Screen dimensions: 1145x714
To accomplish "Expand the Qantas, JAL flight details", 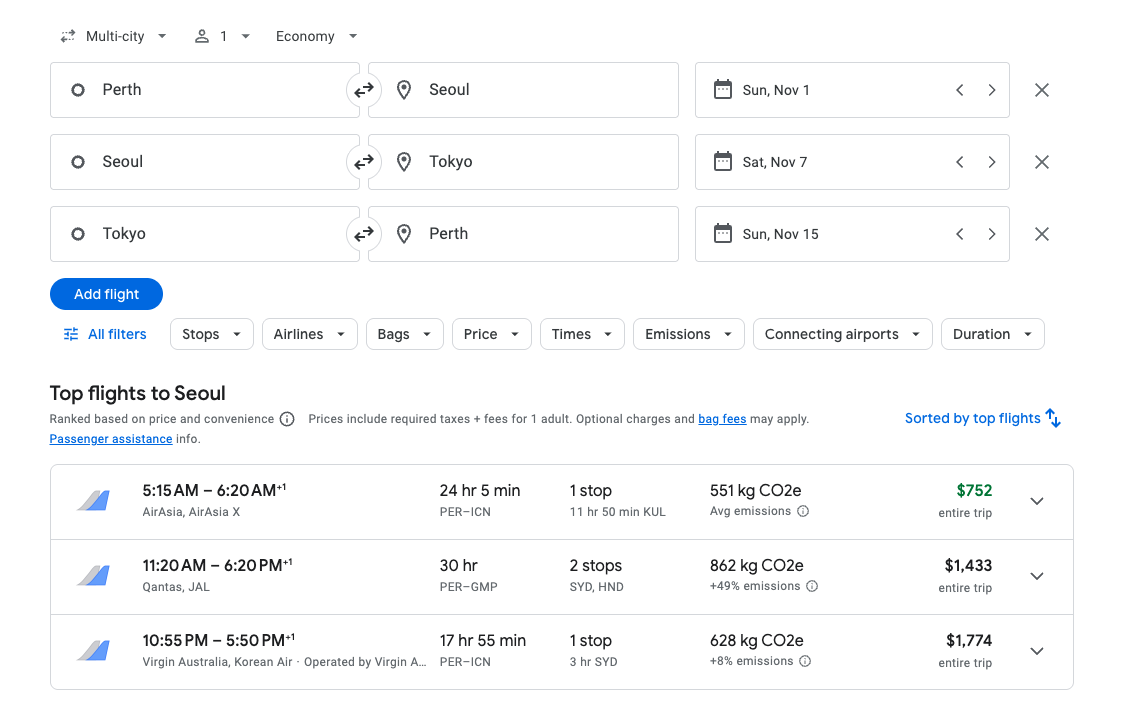I will click(1036, 576).
